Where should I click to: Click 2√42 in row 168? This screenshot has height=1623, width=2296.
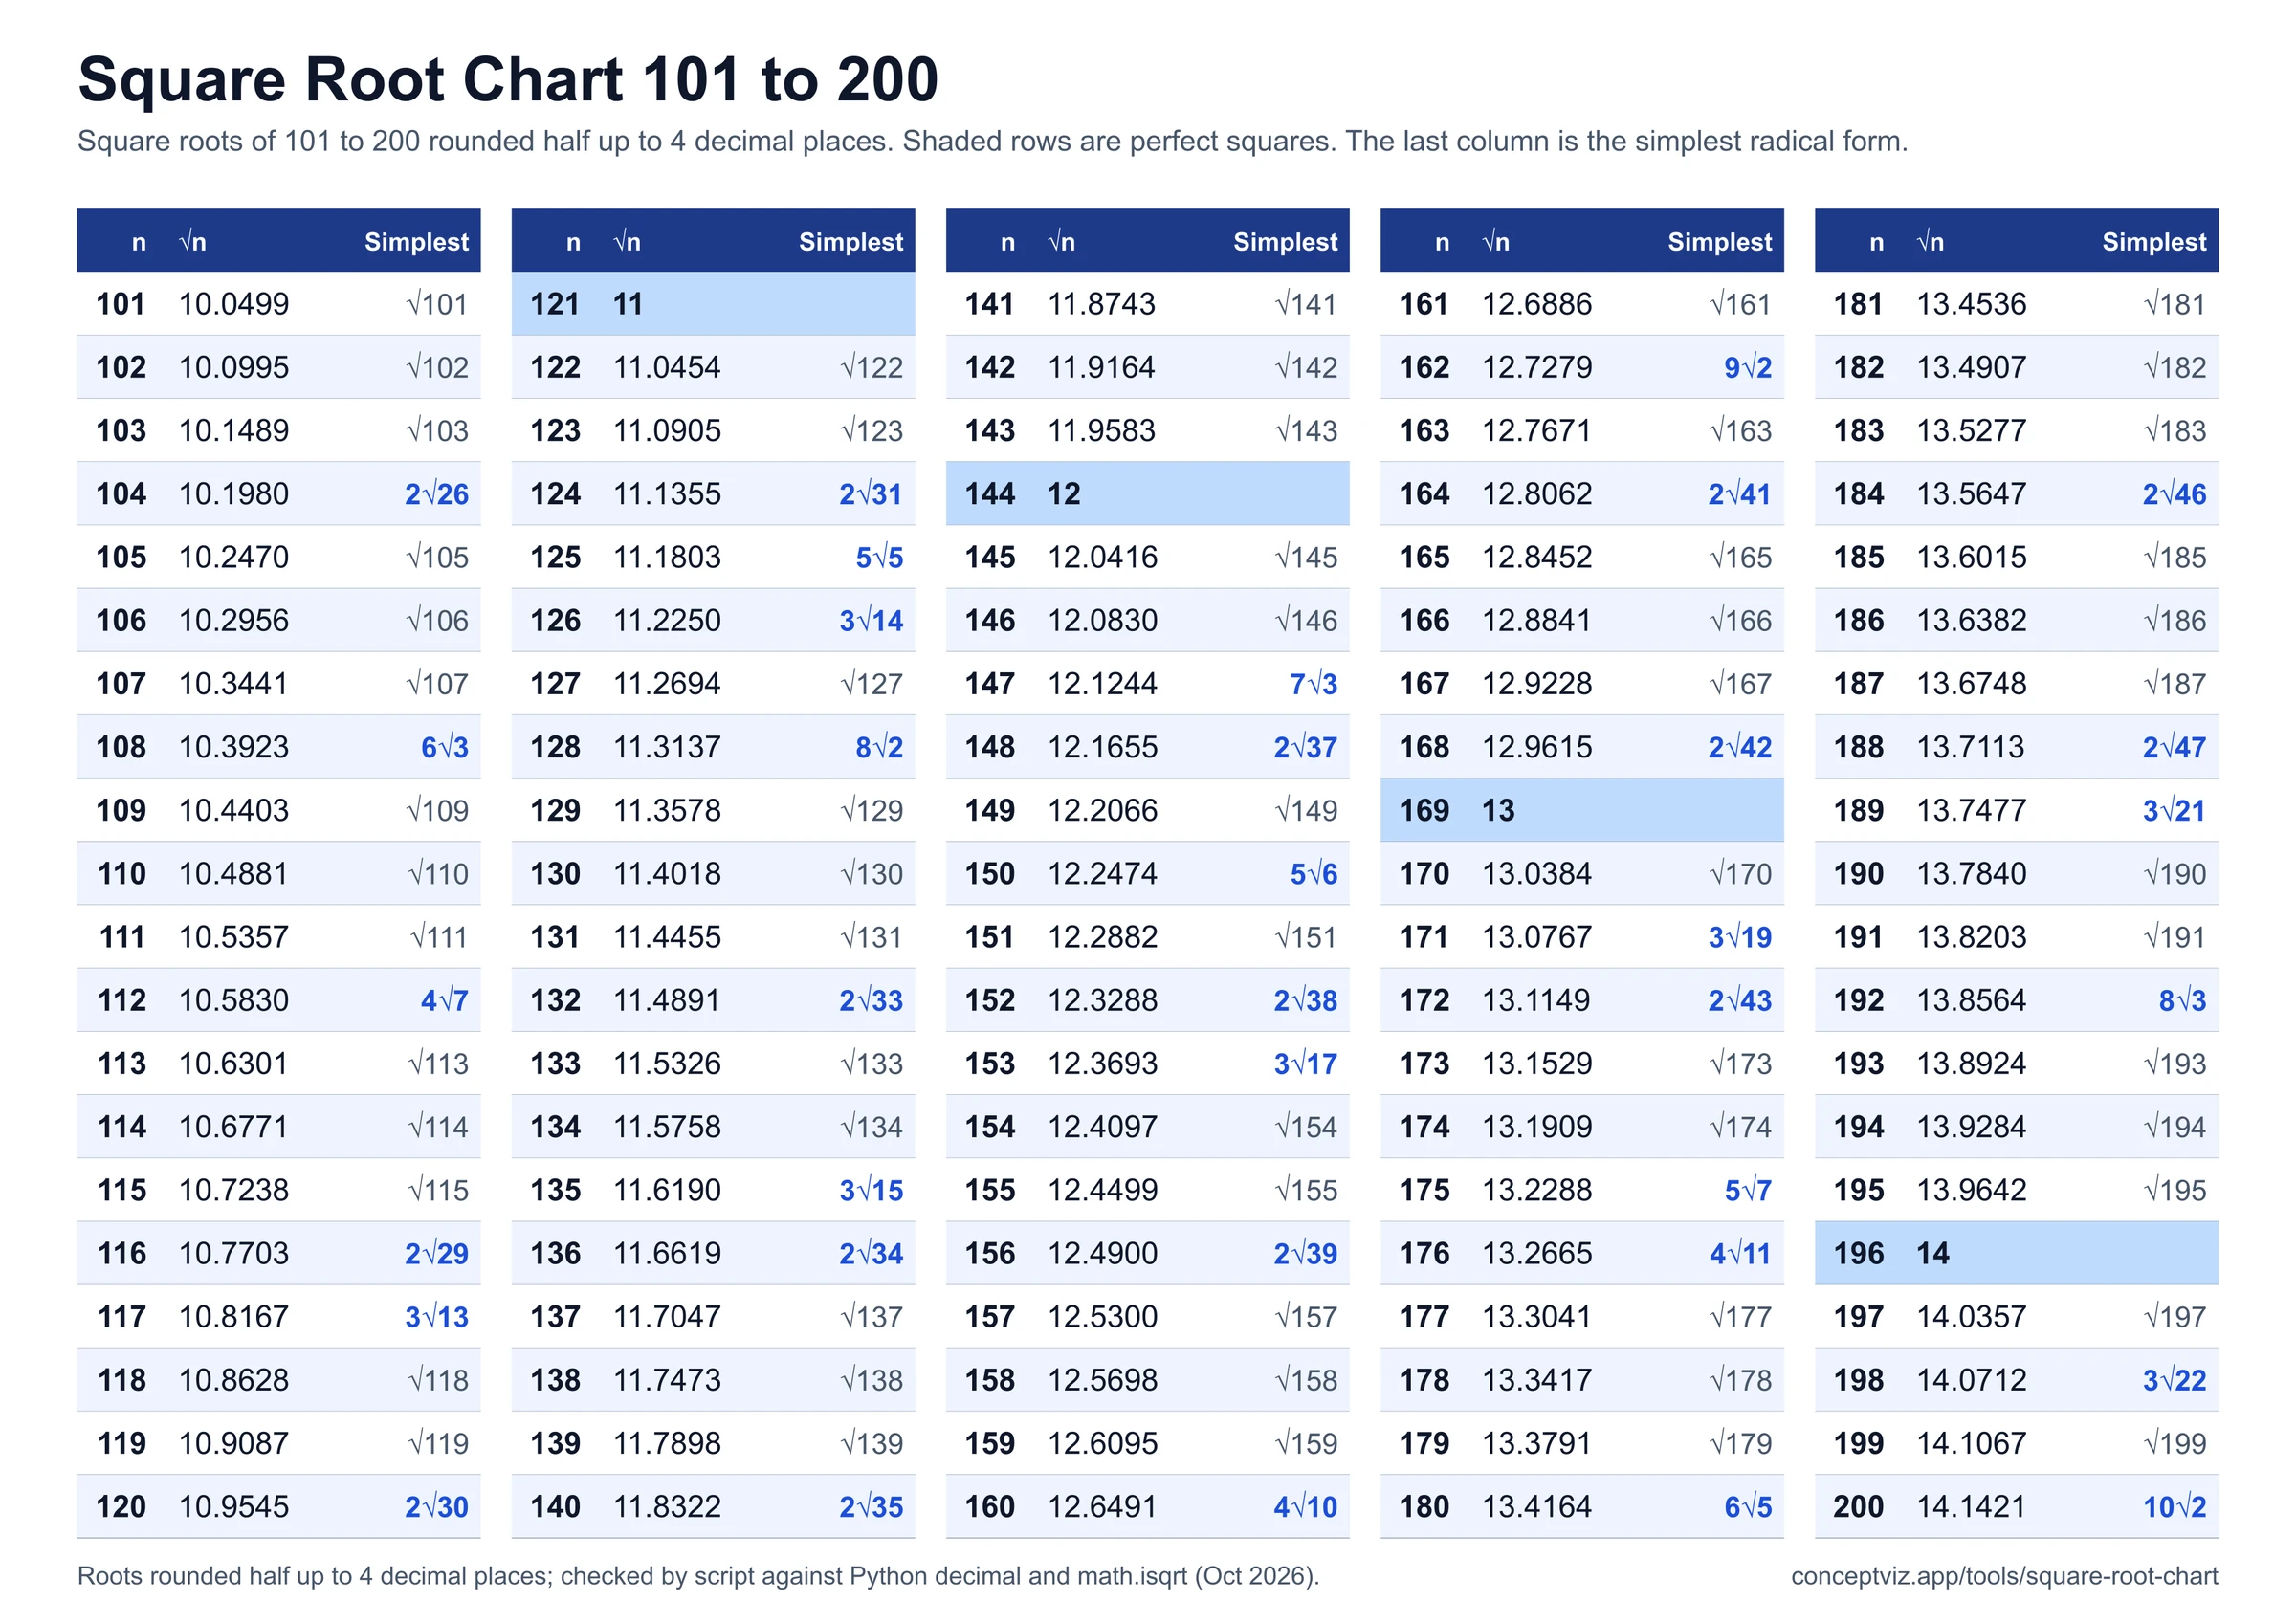(x=1740, y=747)
